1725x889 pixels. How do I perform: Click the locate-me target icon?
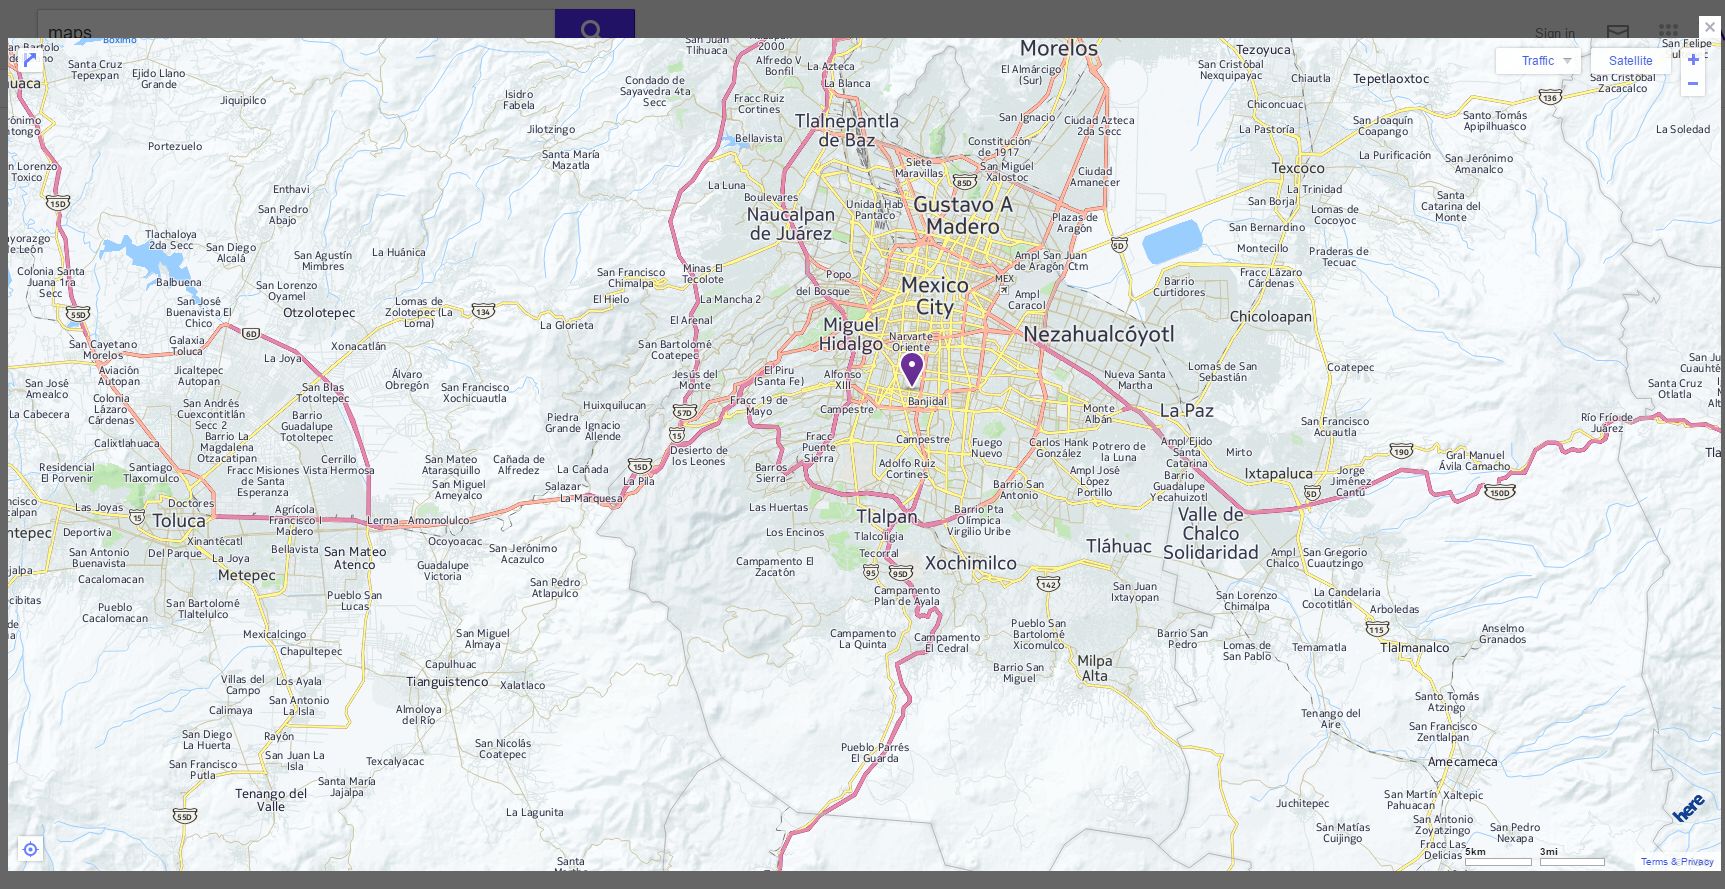tap(30, 849)
